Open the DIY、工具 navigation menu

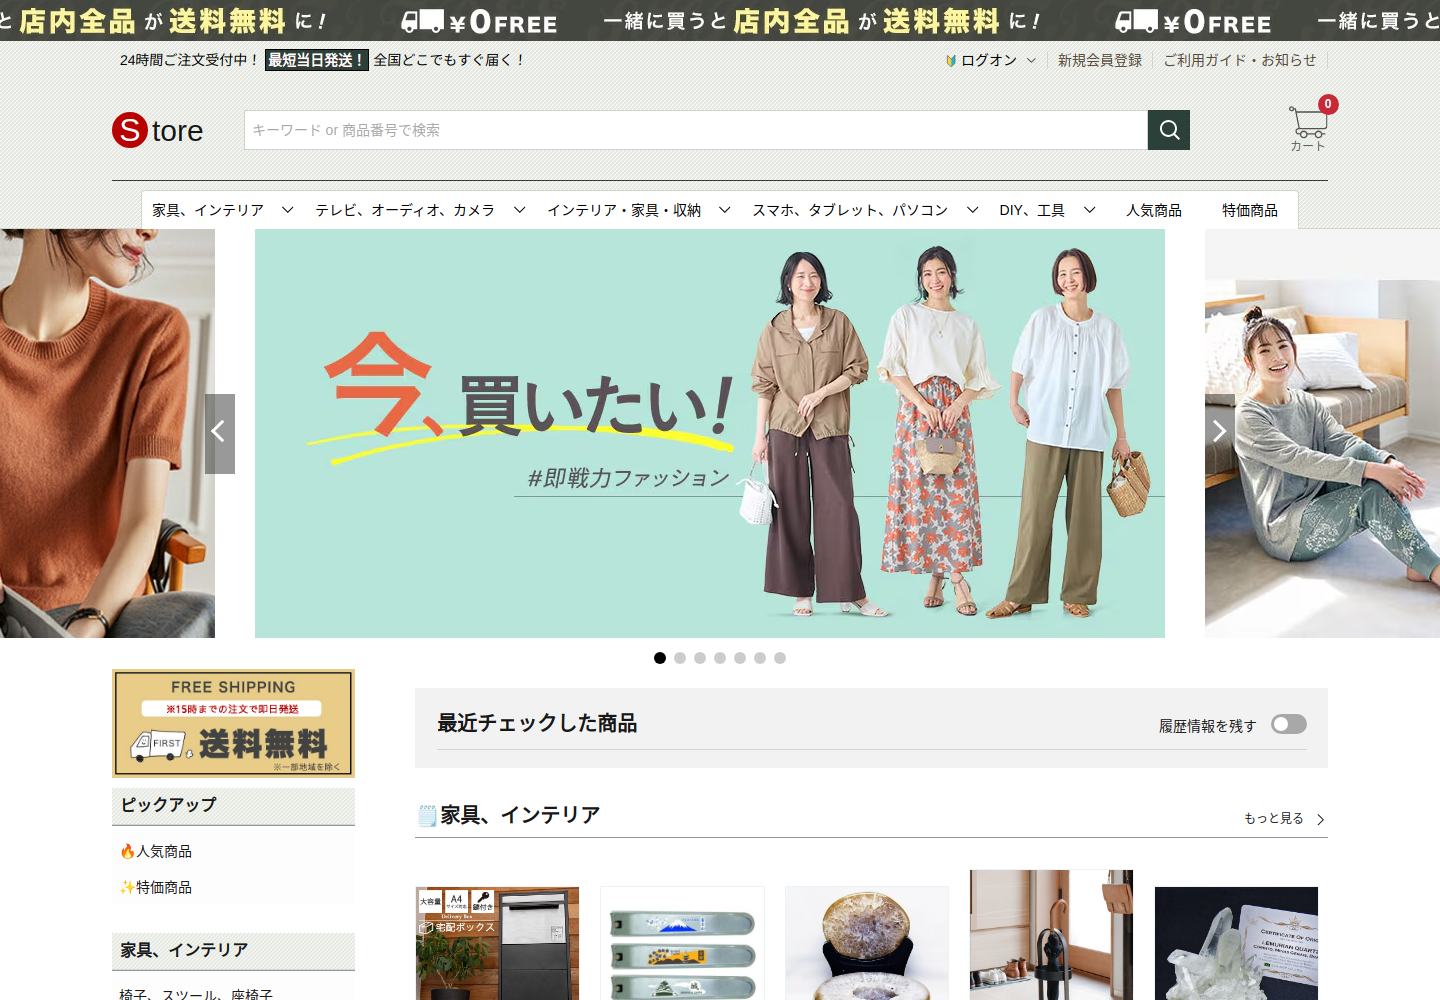1032,210
